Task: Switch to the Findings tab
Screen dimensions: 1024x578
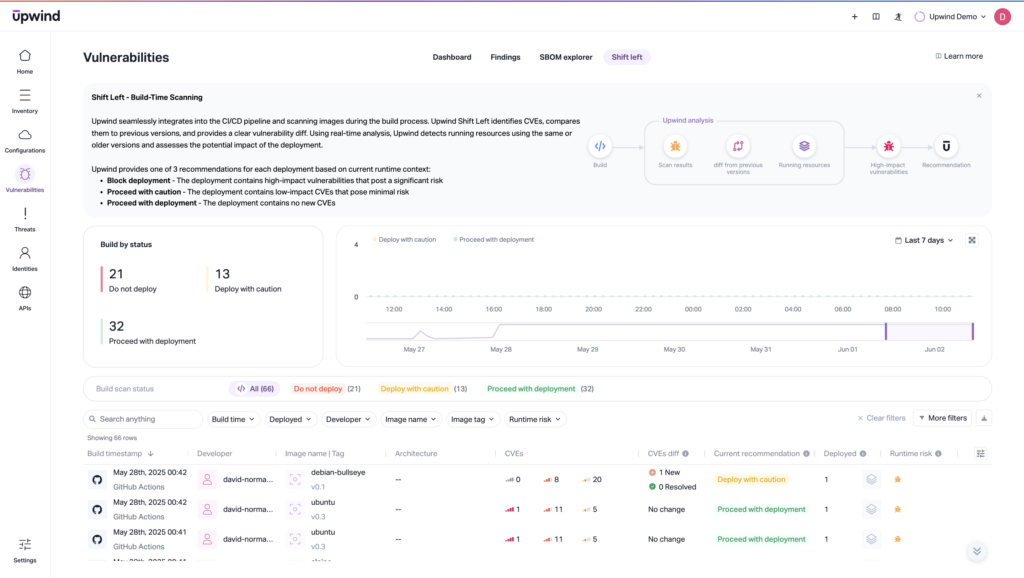Action: click(x=505, y=57)
